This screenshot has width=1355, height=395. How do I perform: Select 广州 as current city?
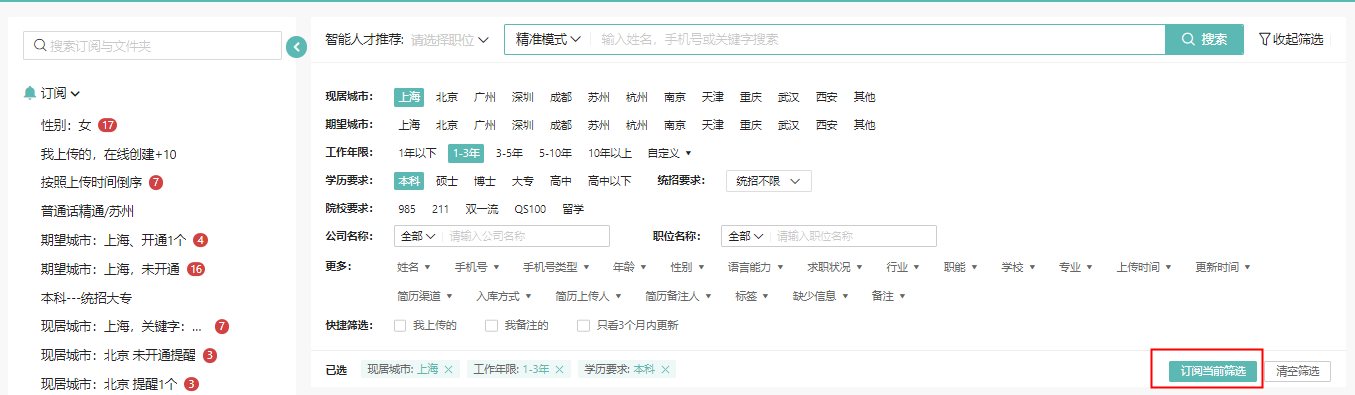point(485,97)
